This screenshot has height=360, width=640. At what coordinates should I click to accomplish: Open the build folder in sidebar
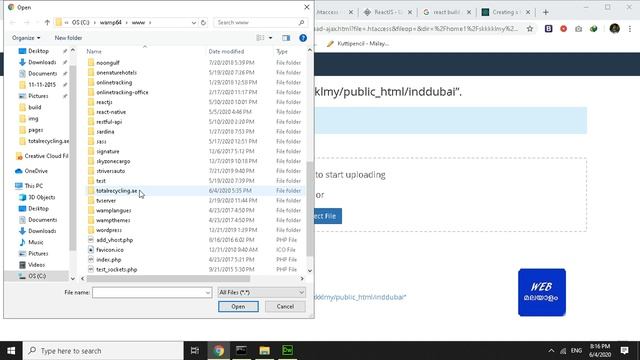tap(34, 107)
